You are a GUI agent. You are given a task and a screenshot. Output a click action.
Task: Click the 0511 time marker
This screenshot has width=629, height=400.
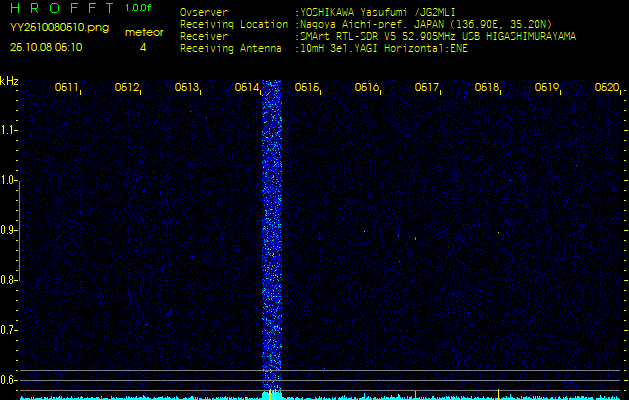click(x=67, y=88)
